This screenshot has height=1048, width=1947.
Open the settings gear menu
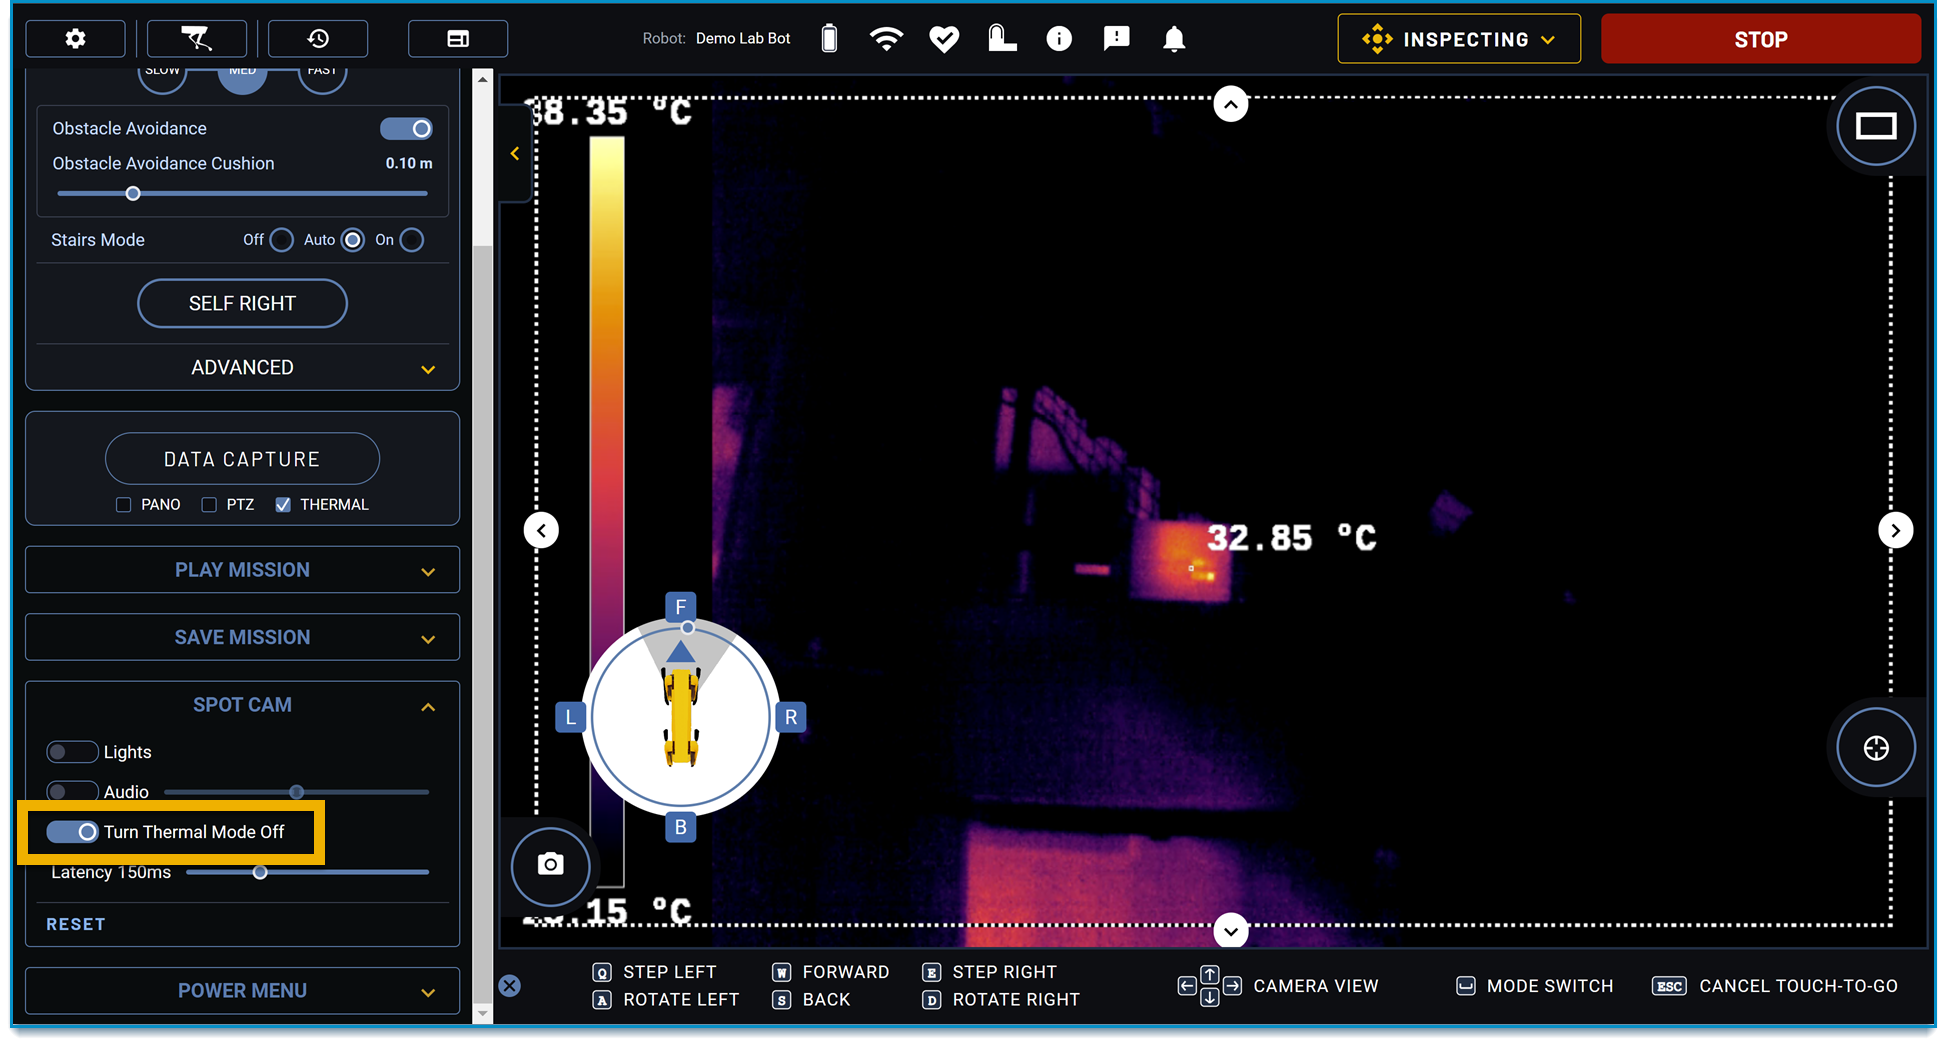[x=75, y=39]
